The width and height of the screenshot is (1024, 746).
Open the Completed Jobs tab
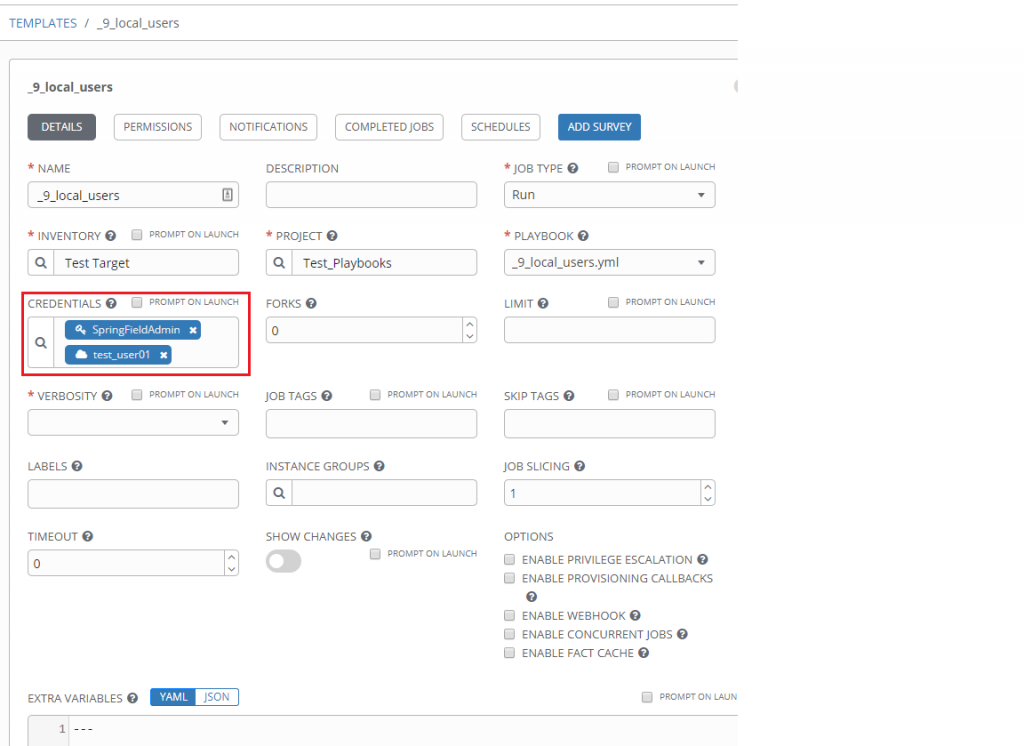point(389,127)
